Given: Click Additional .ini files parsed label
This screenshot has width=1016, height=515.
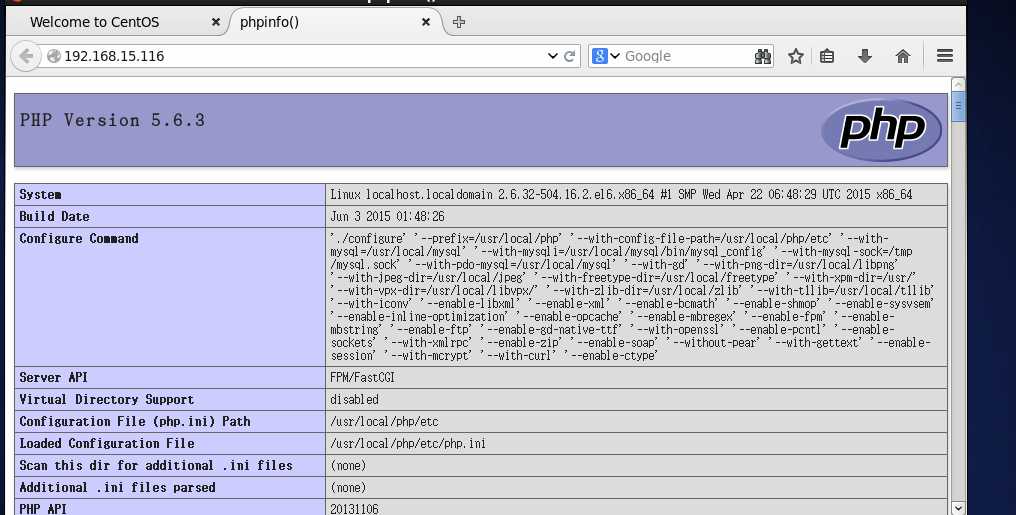Looking at the screenshot, I should click(117, 487).
